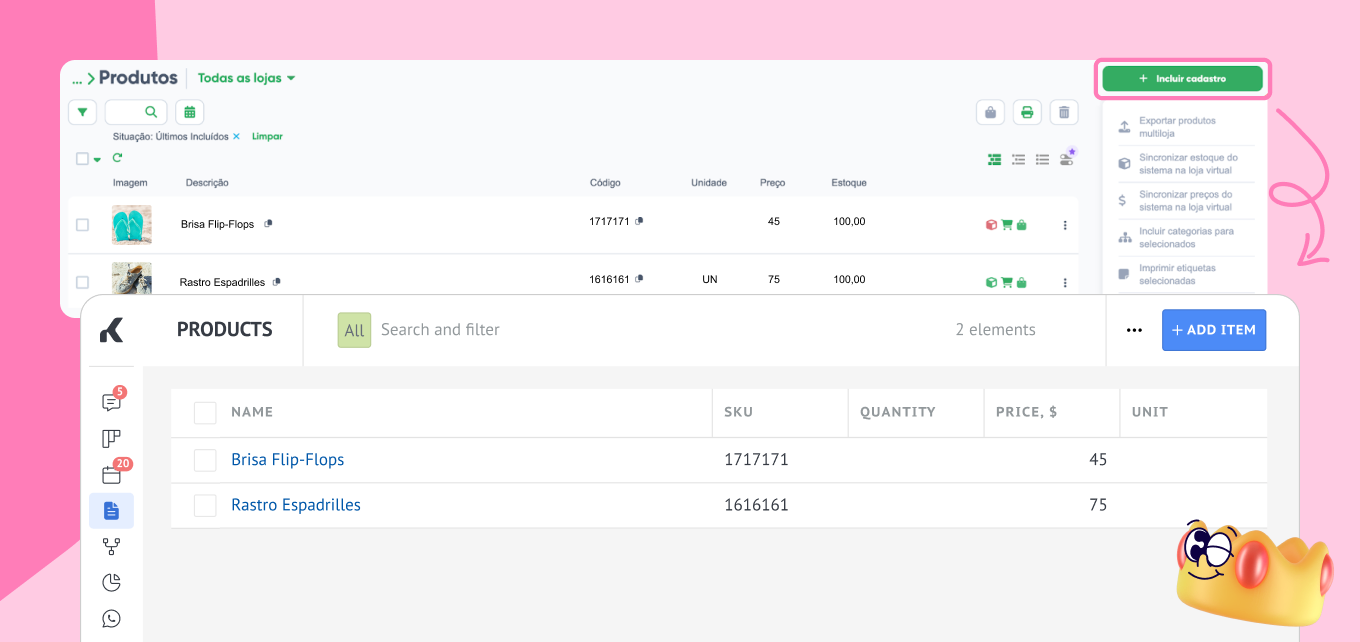
Task: Open the WhatsApp icon in sidebar
Action: point(111,618)
